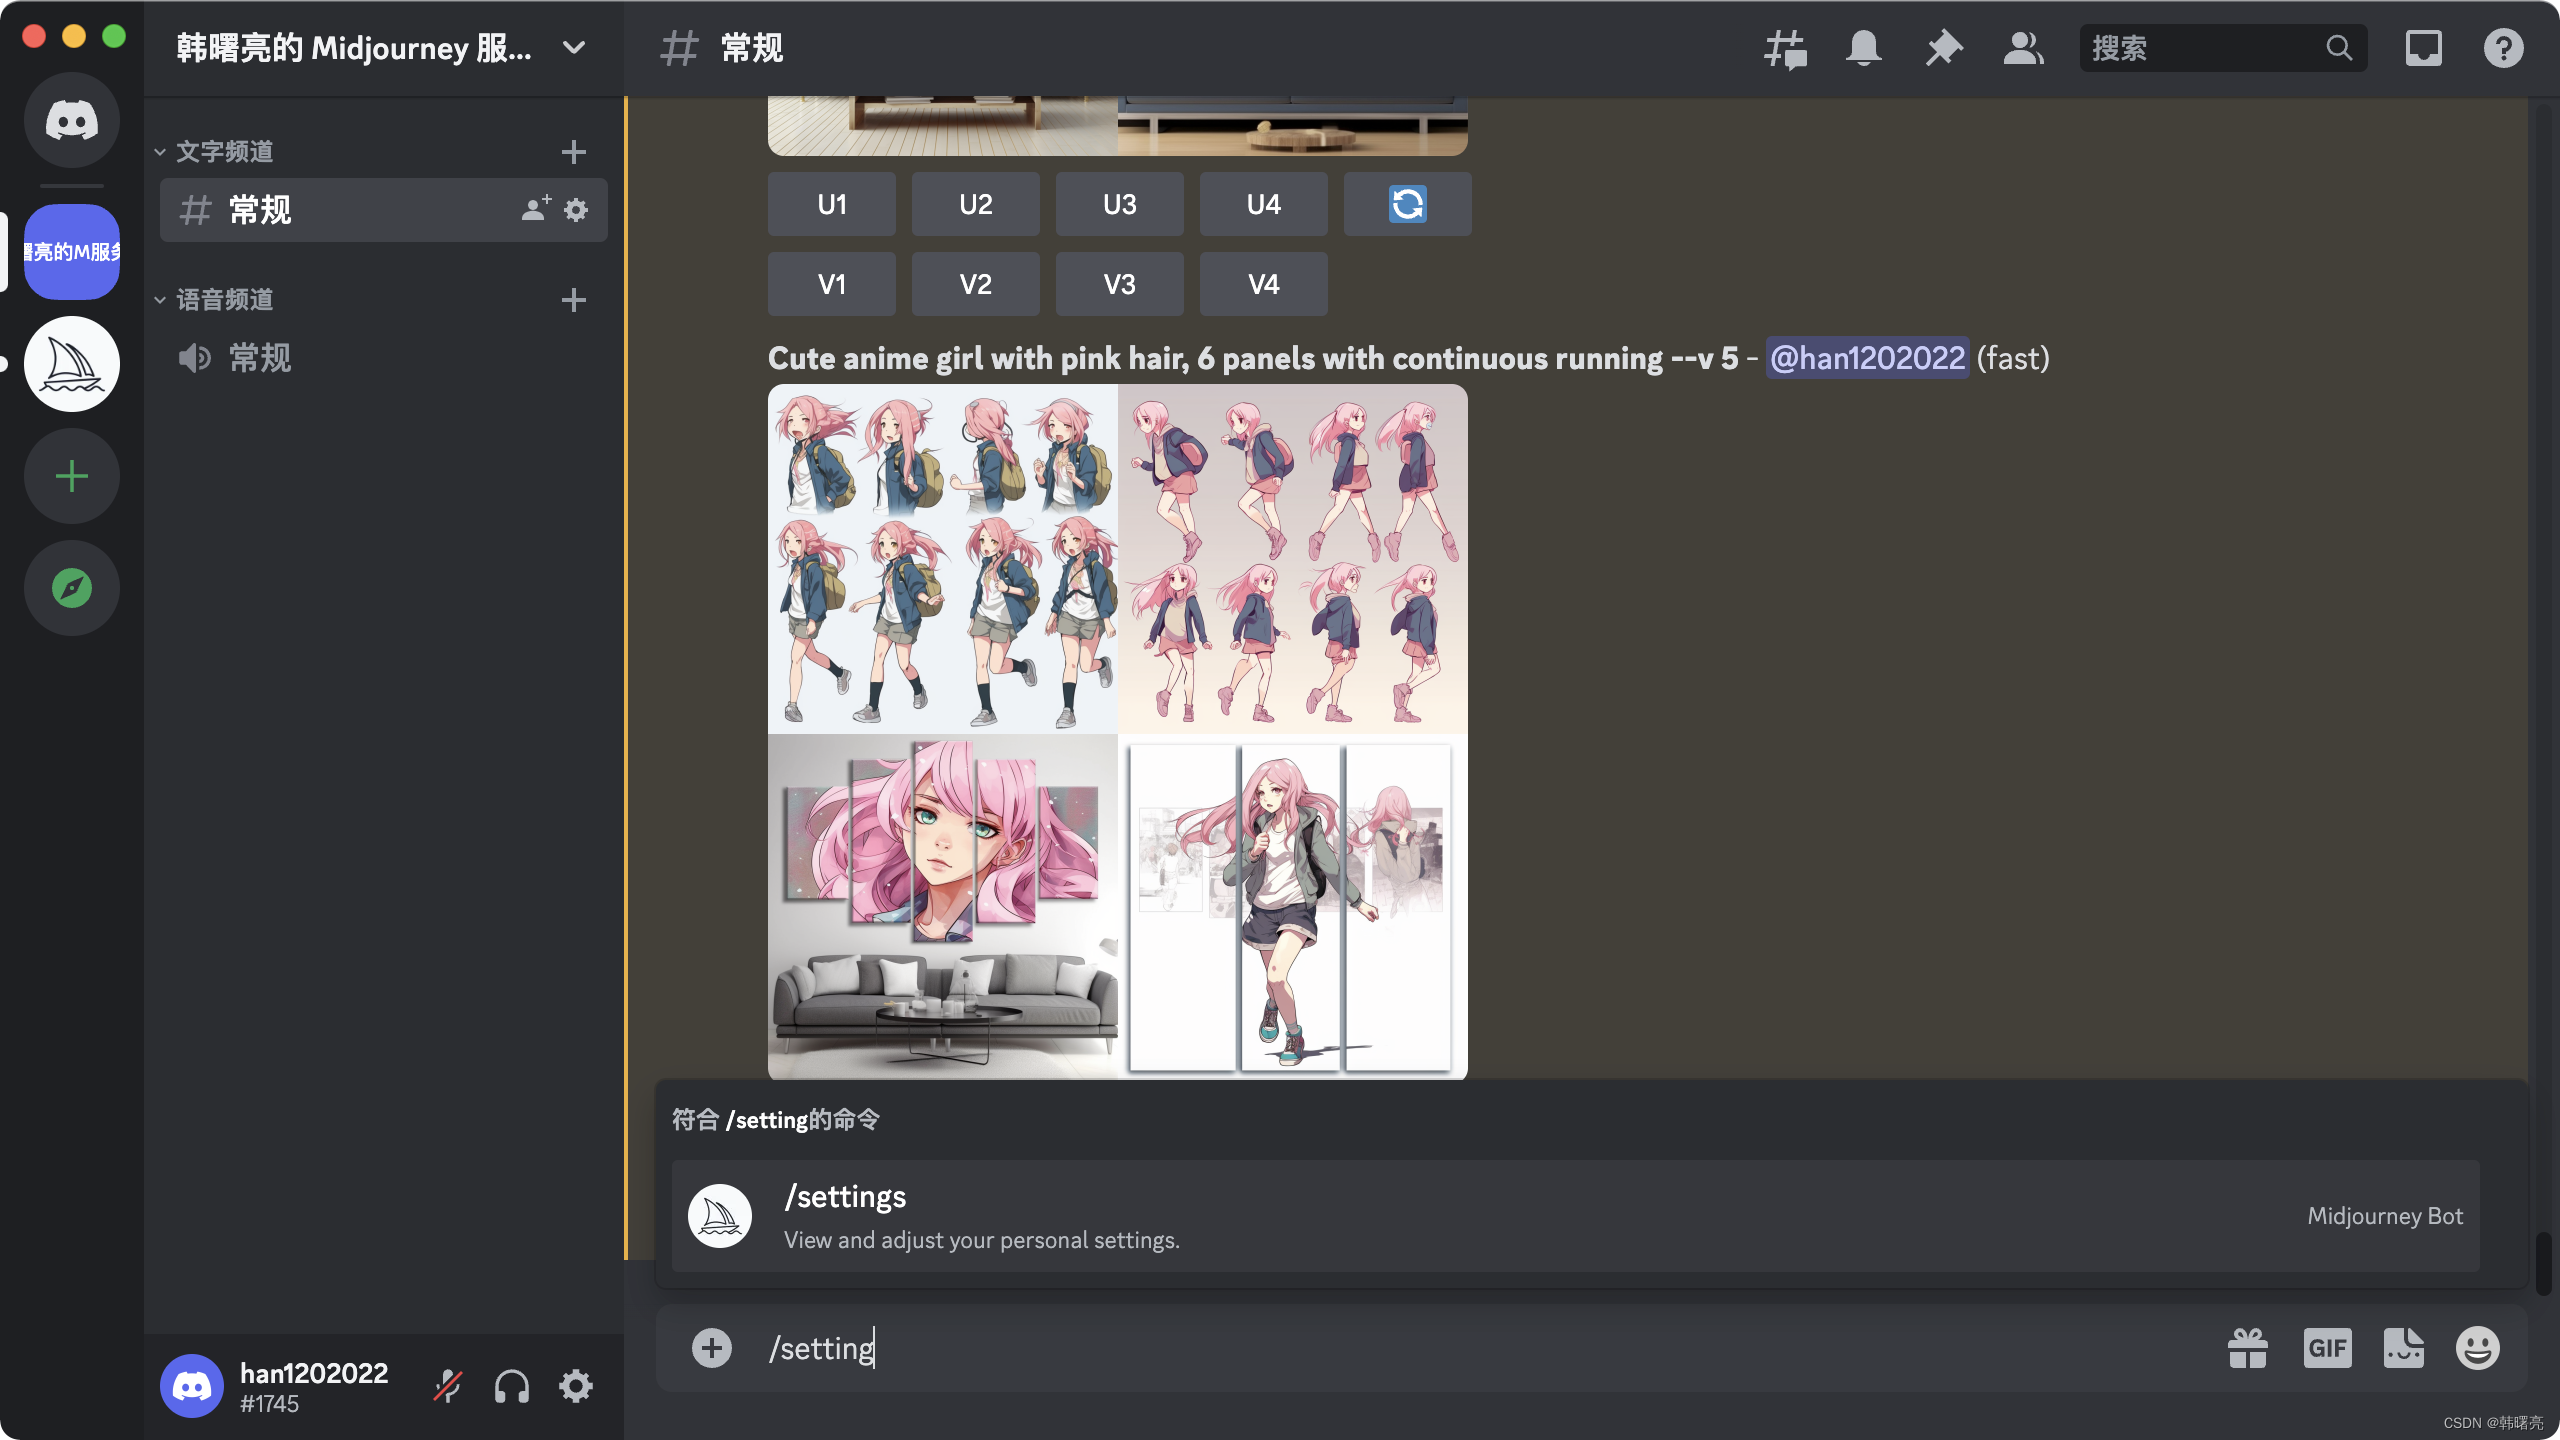Create variations of image 1 with V1

point(832,284)
